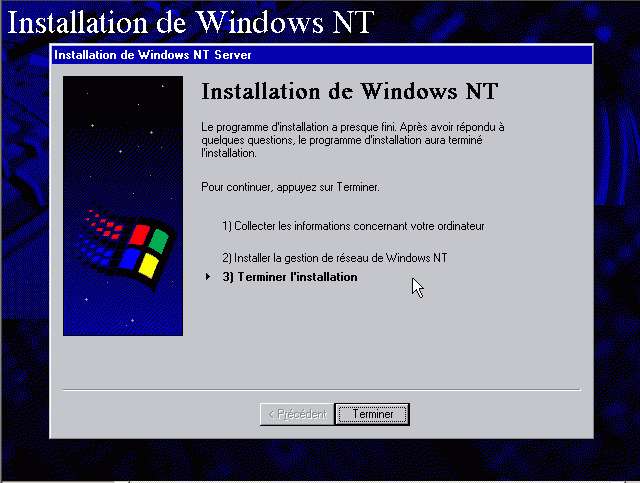Click the disabled Précédent button
Screen dimensions: 640x483
click(x=297, y=414)
